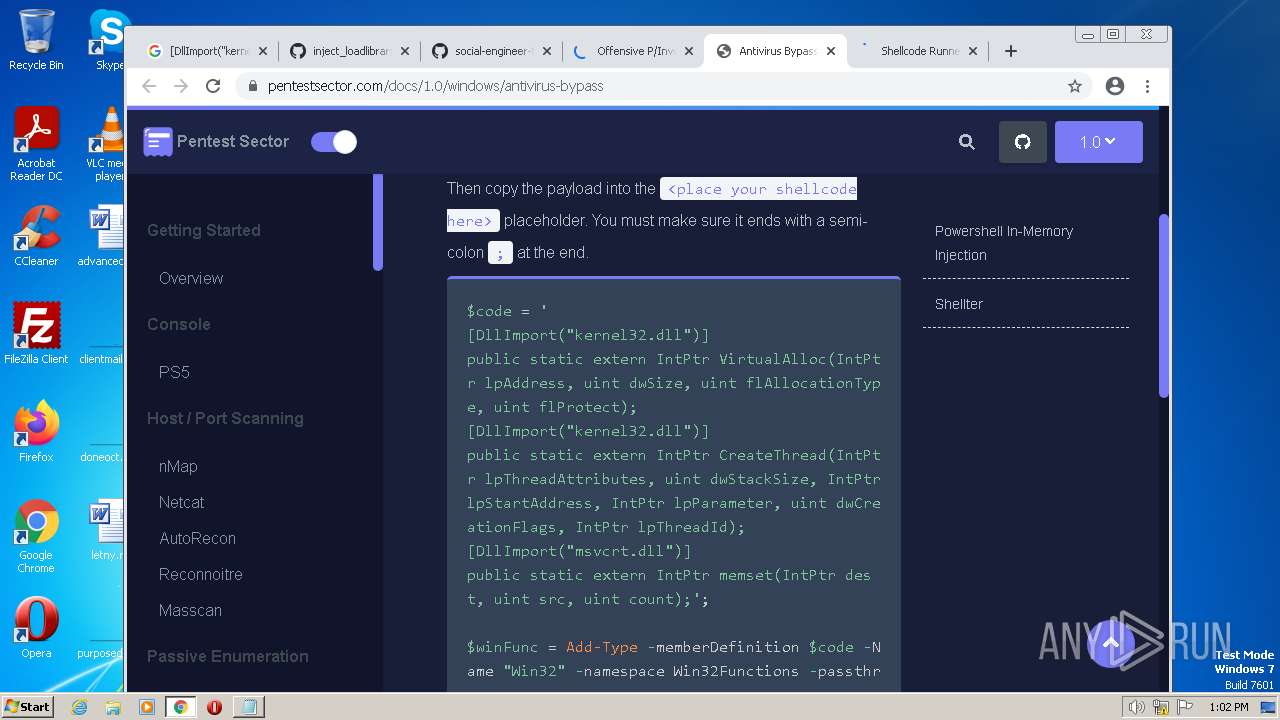Click the Host / Port Scanning heading
The width and height of the screenshot is (1280, 720).
point(225,418)
